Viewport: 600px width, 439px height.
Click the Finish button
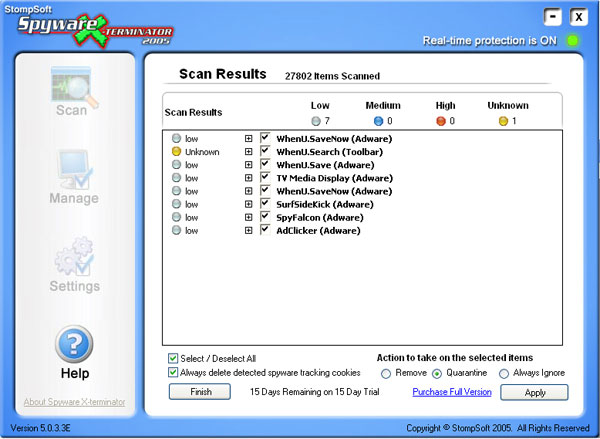pyautogui.click(x=200, y=392)
